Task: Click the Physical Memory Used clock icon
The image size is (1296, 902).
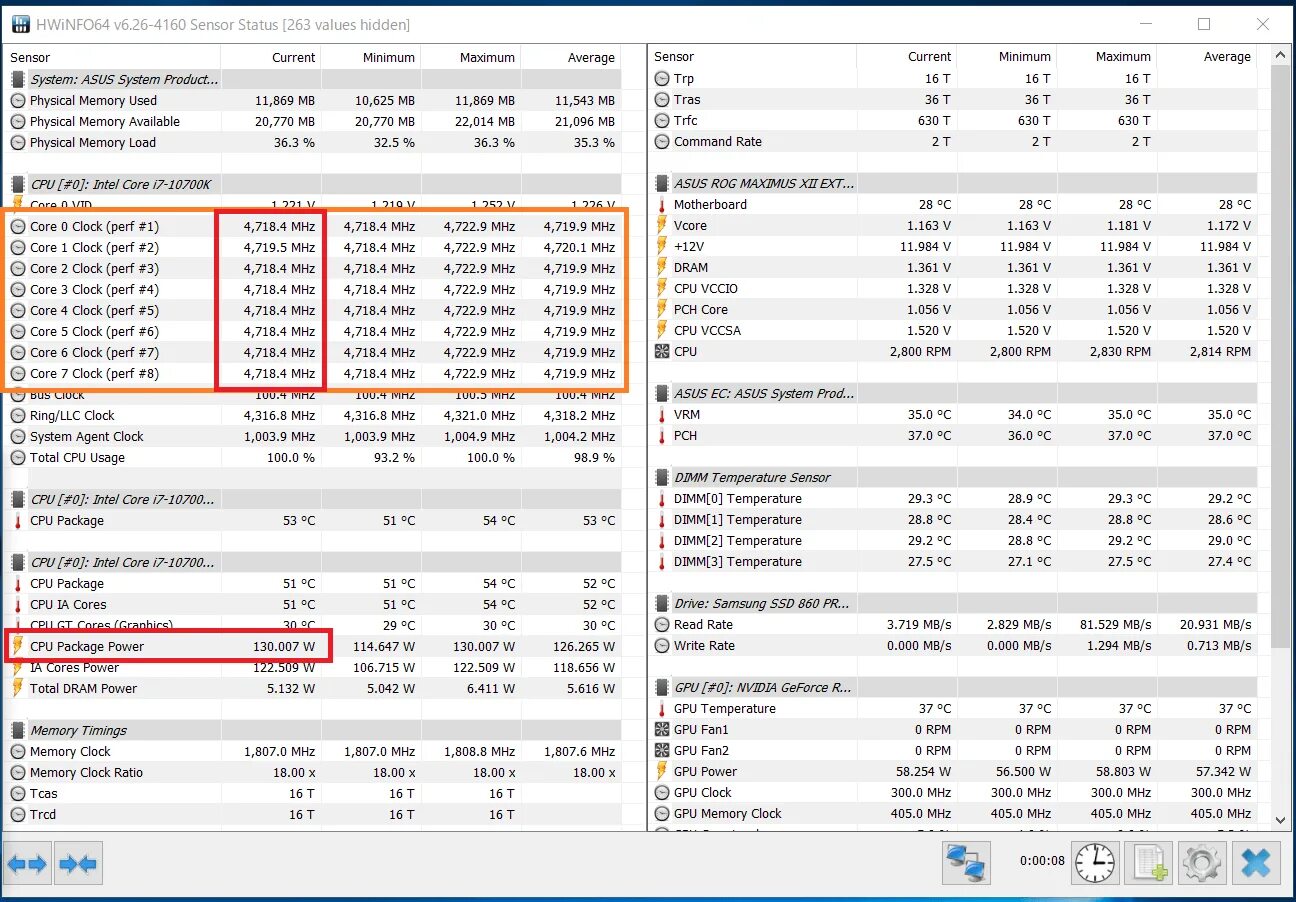Action: 18,101
